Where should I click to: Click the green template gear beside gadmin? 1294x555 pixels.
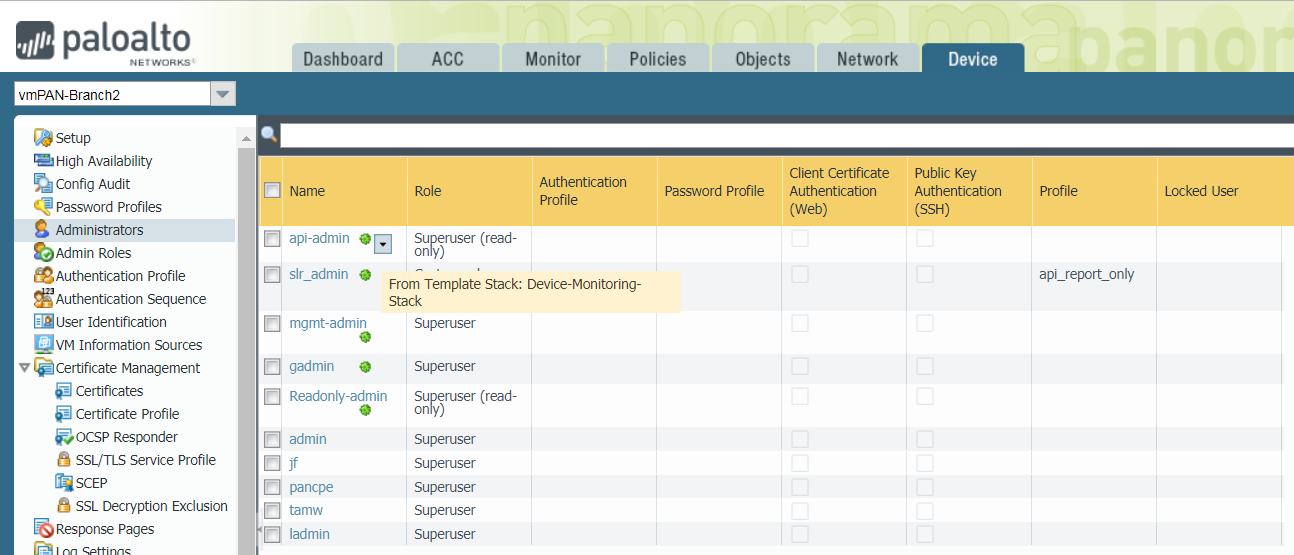[365, 367]
